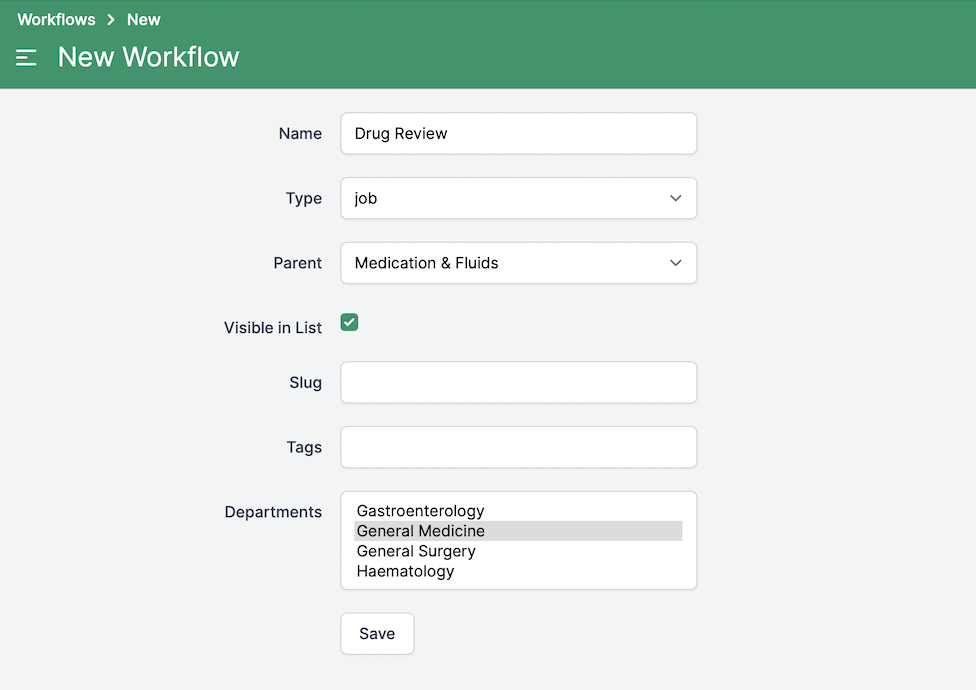Image resolution: width=976 pixels, height=690 pixels.
Task: Uncheck the Visible in List checkbox
Action: [349, 322]
